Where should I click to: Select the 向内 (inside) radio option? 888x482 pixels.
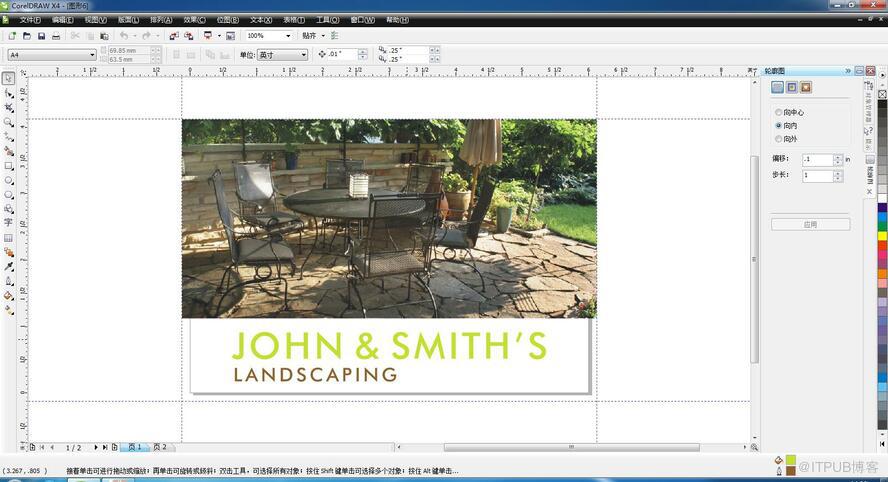[779, 126]
